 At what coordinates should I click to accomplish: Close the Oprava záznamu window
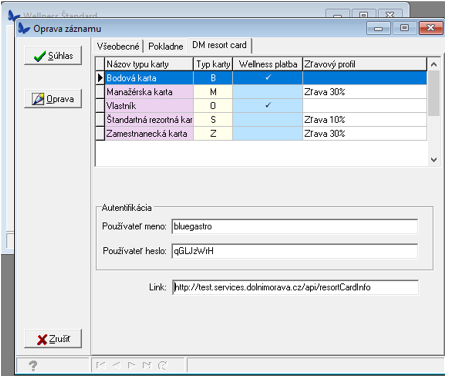coord(431,28)
